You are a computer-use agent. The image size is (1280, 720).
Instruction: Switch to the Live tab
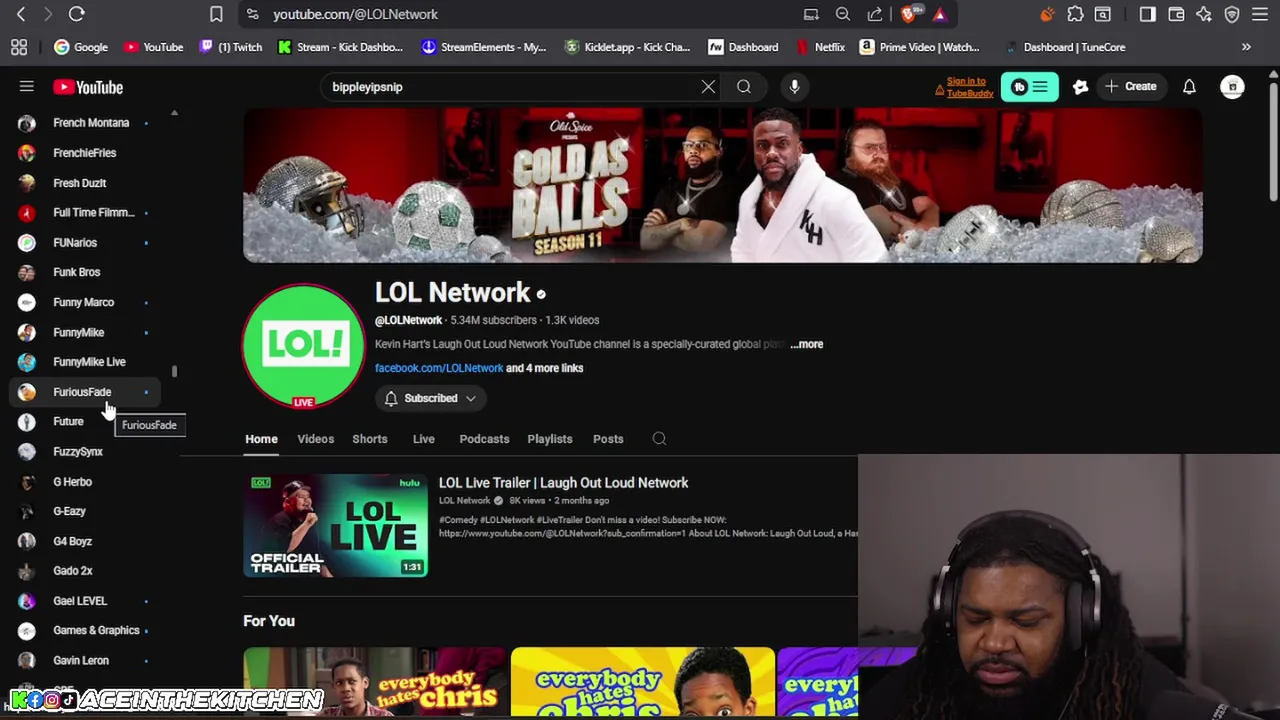424,439
